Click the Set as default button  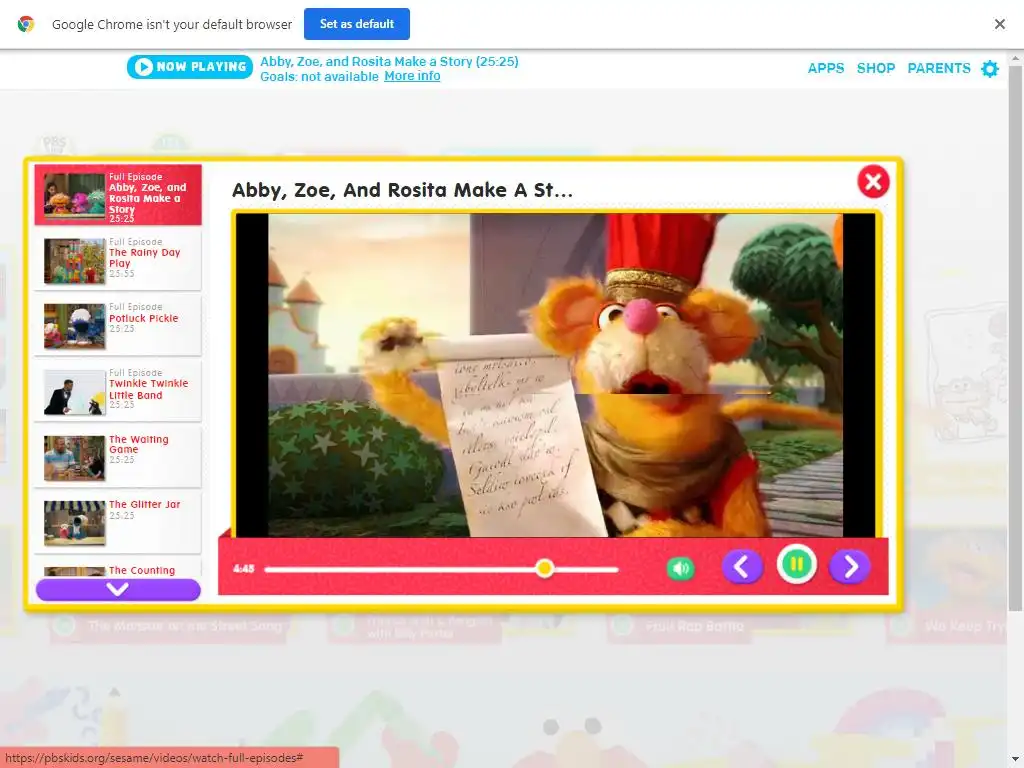pyautogui.click(x=357, y=24)
